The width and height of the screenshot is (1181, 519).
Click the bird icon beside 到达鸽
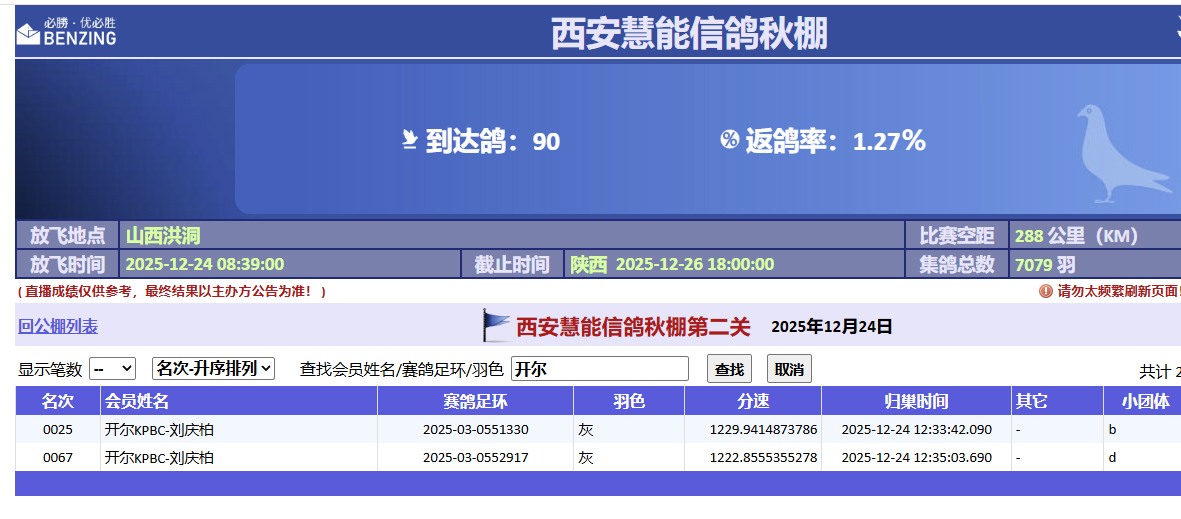(x=408, y=141)
